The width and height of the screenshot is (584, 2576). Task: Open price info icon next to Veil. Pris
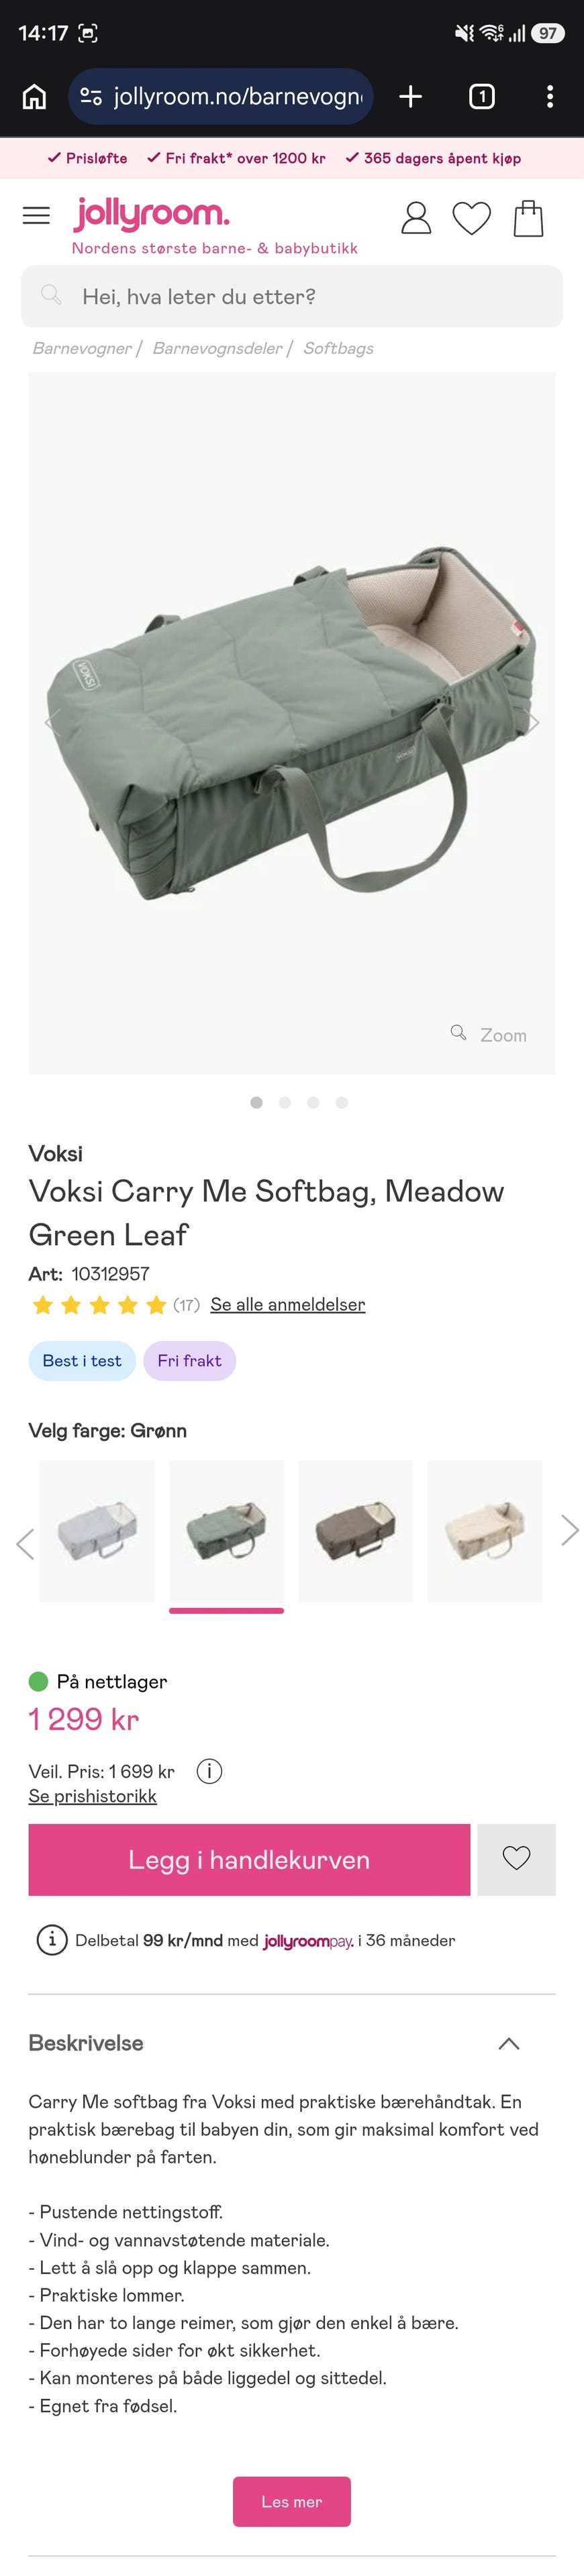[209, 1771]
